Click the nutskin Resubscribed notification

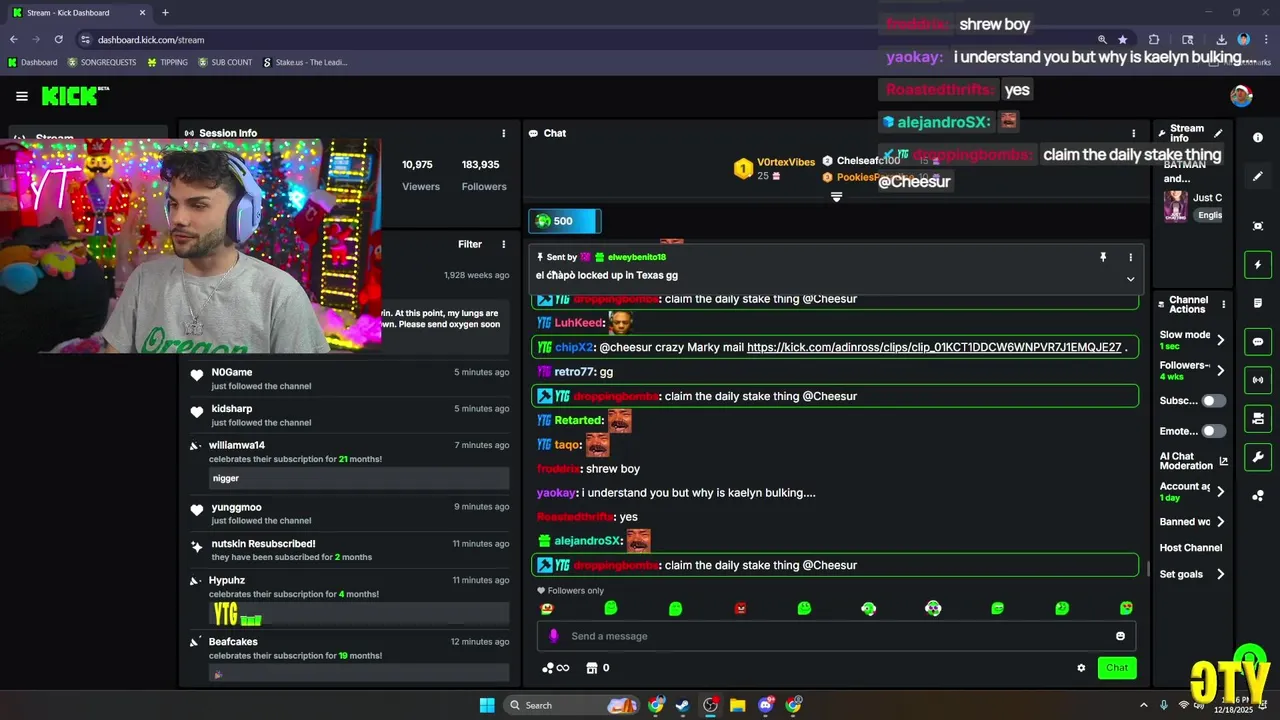click(x=350, y=550)
